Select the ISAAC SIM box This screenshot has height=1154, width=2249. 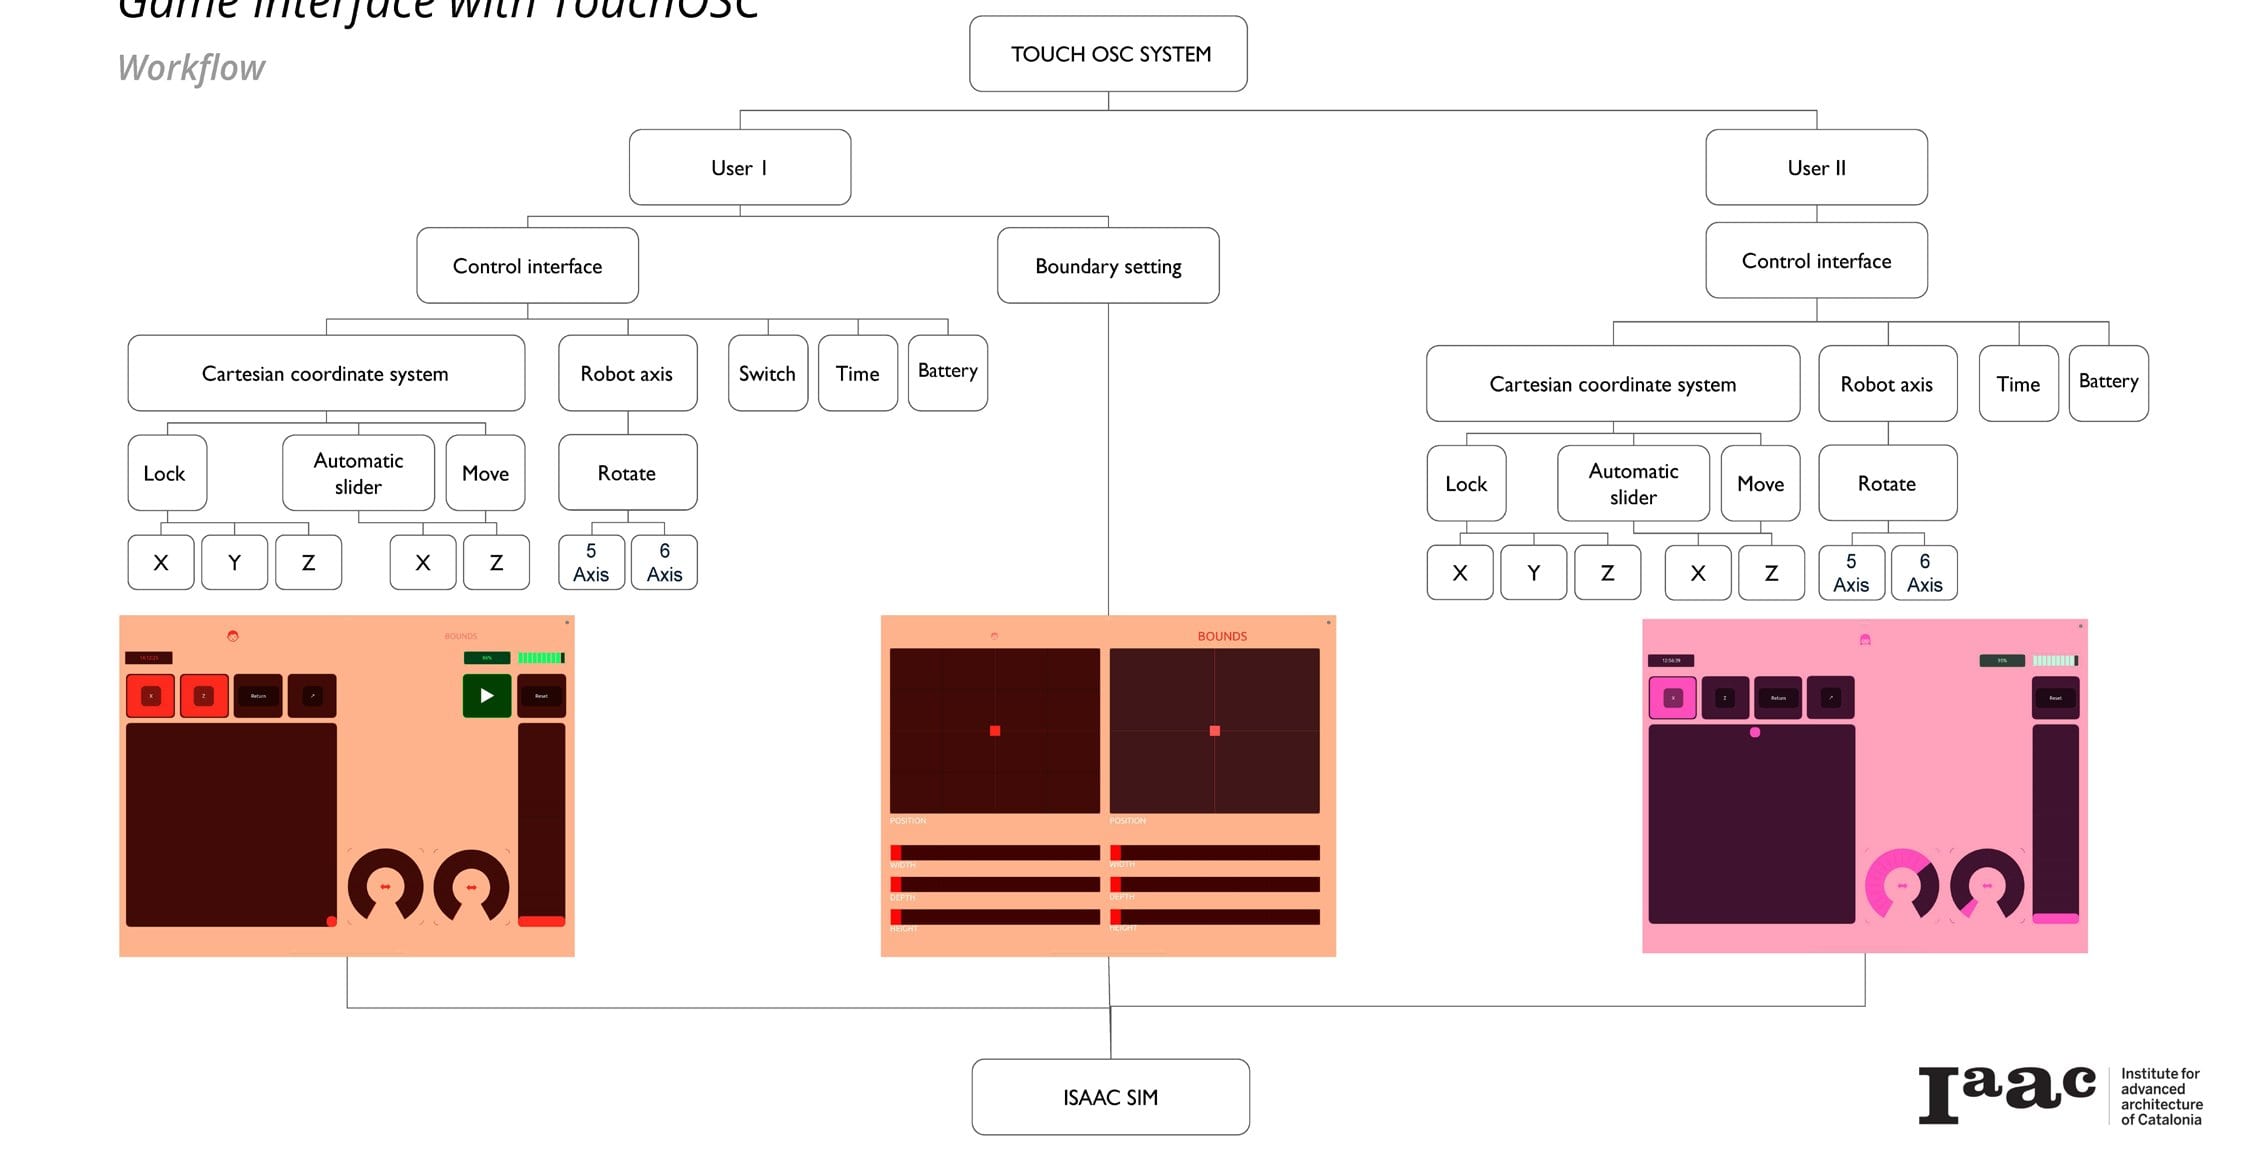click(1110, 1097)
